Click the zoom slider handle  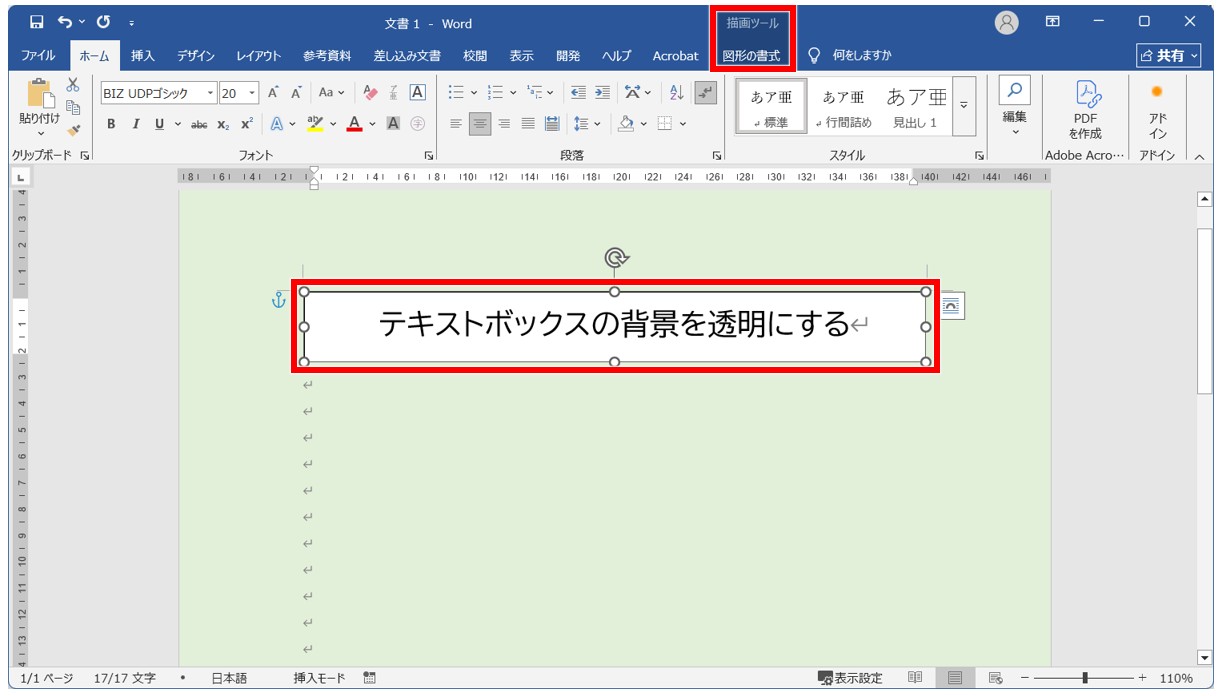pyautogui.click(x=1085, y=678)
